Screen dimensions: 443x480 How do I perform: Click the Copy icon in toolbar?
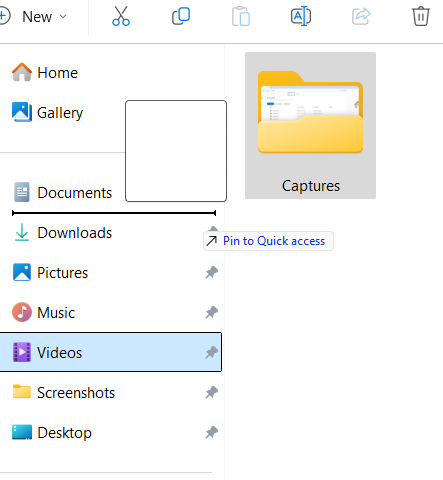click(x=181, y=16)
